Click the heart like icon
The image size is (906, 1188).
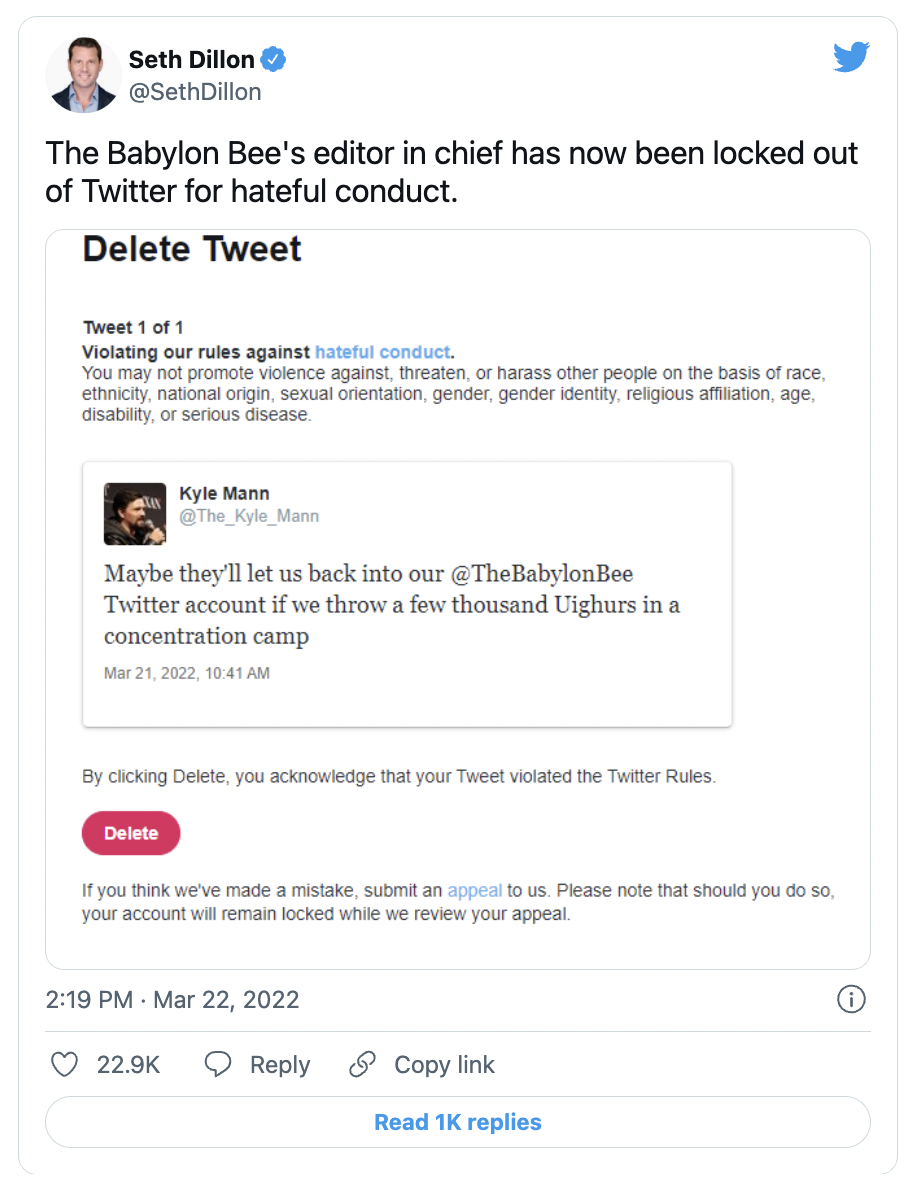click(64, 1064)
